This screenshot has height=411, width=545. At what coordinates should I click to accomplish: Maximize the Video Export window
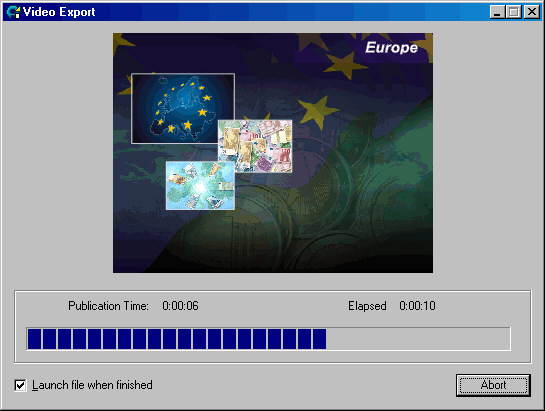pos(514,12)
